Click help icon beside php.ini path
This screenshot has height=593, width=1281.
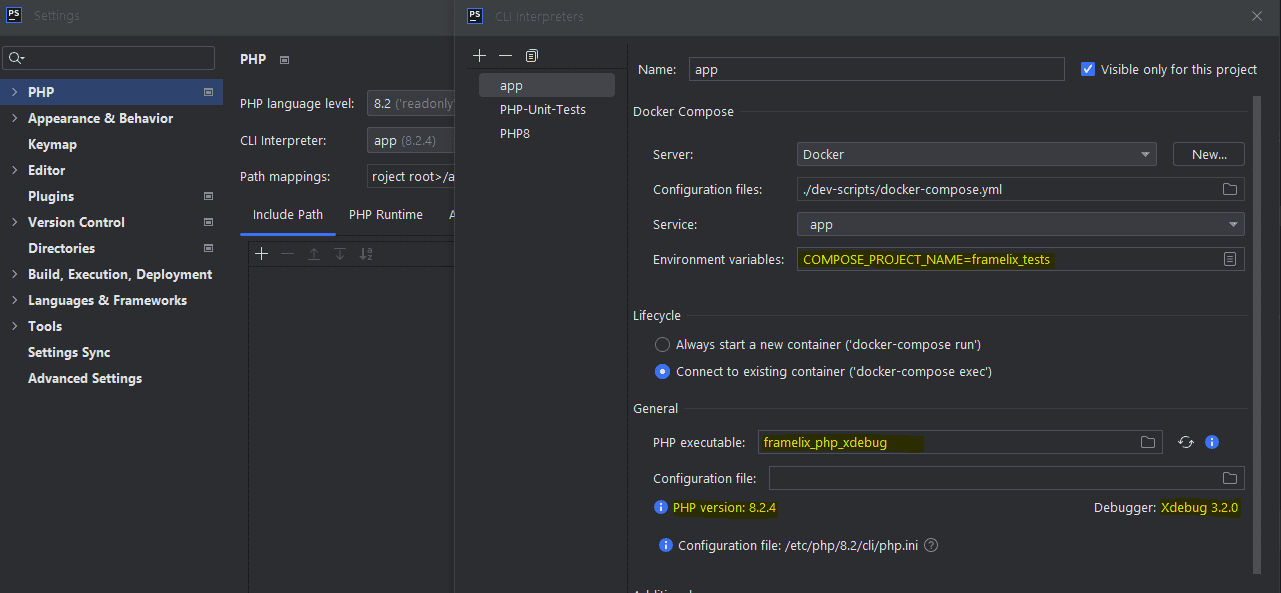[x=932, y=545]
